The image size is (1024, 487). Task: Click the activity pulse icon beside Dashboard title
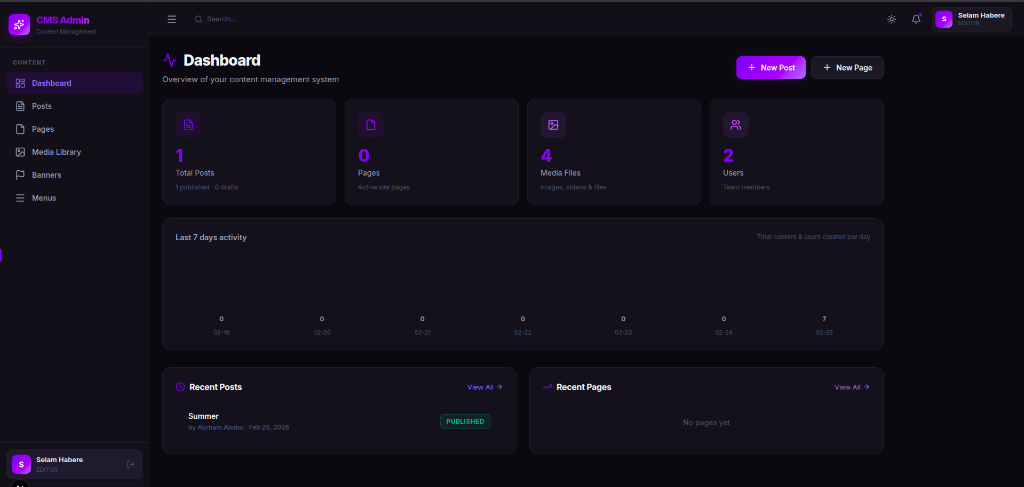(170, 61)
